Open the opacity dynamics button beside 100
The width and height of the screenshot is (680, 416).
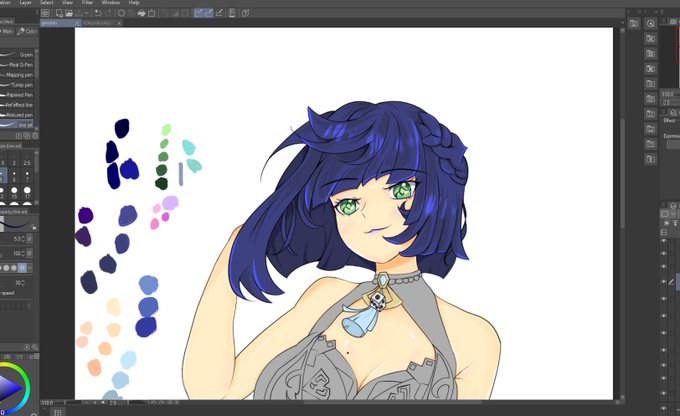[x=29, y=253]
